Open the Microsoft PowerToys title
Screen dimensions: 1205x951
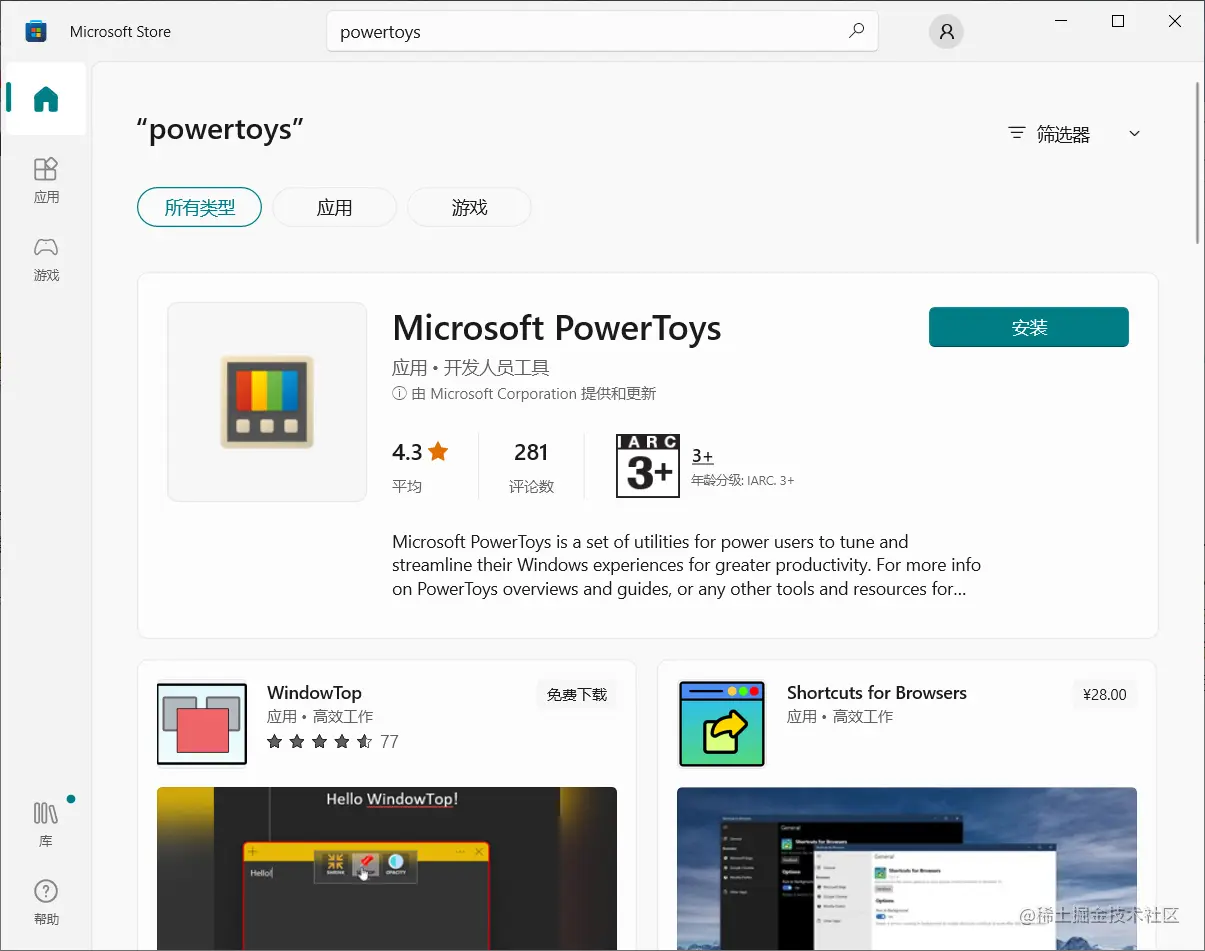pyautogui.click(x=557, y=328)
